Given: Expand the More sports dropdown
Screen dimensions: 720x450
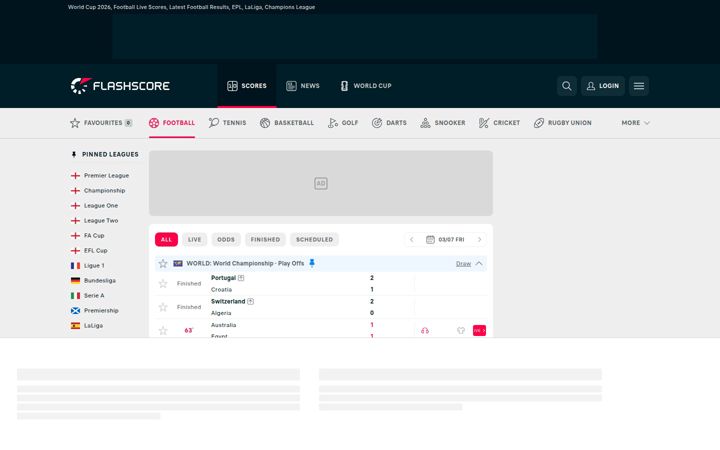Looking at the screenshot, I should [x=636, y=123].
